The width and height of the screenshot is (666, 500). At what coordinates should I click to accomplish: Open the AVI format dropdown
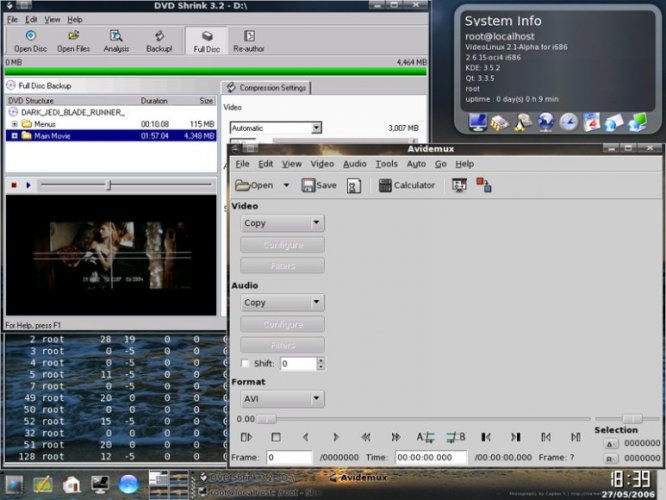282,399
